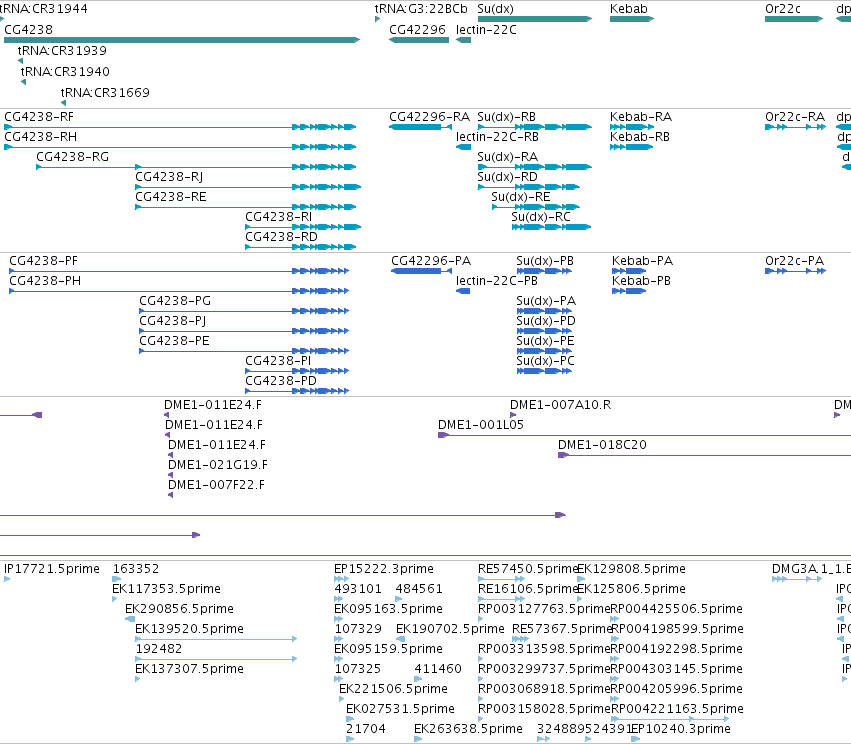
Task: Select the CG4238-PF protein label
Action: [43, 261]
